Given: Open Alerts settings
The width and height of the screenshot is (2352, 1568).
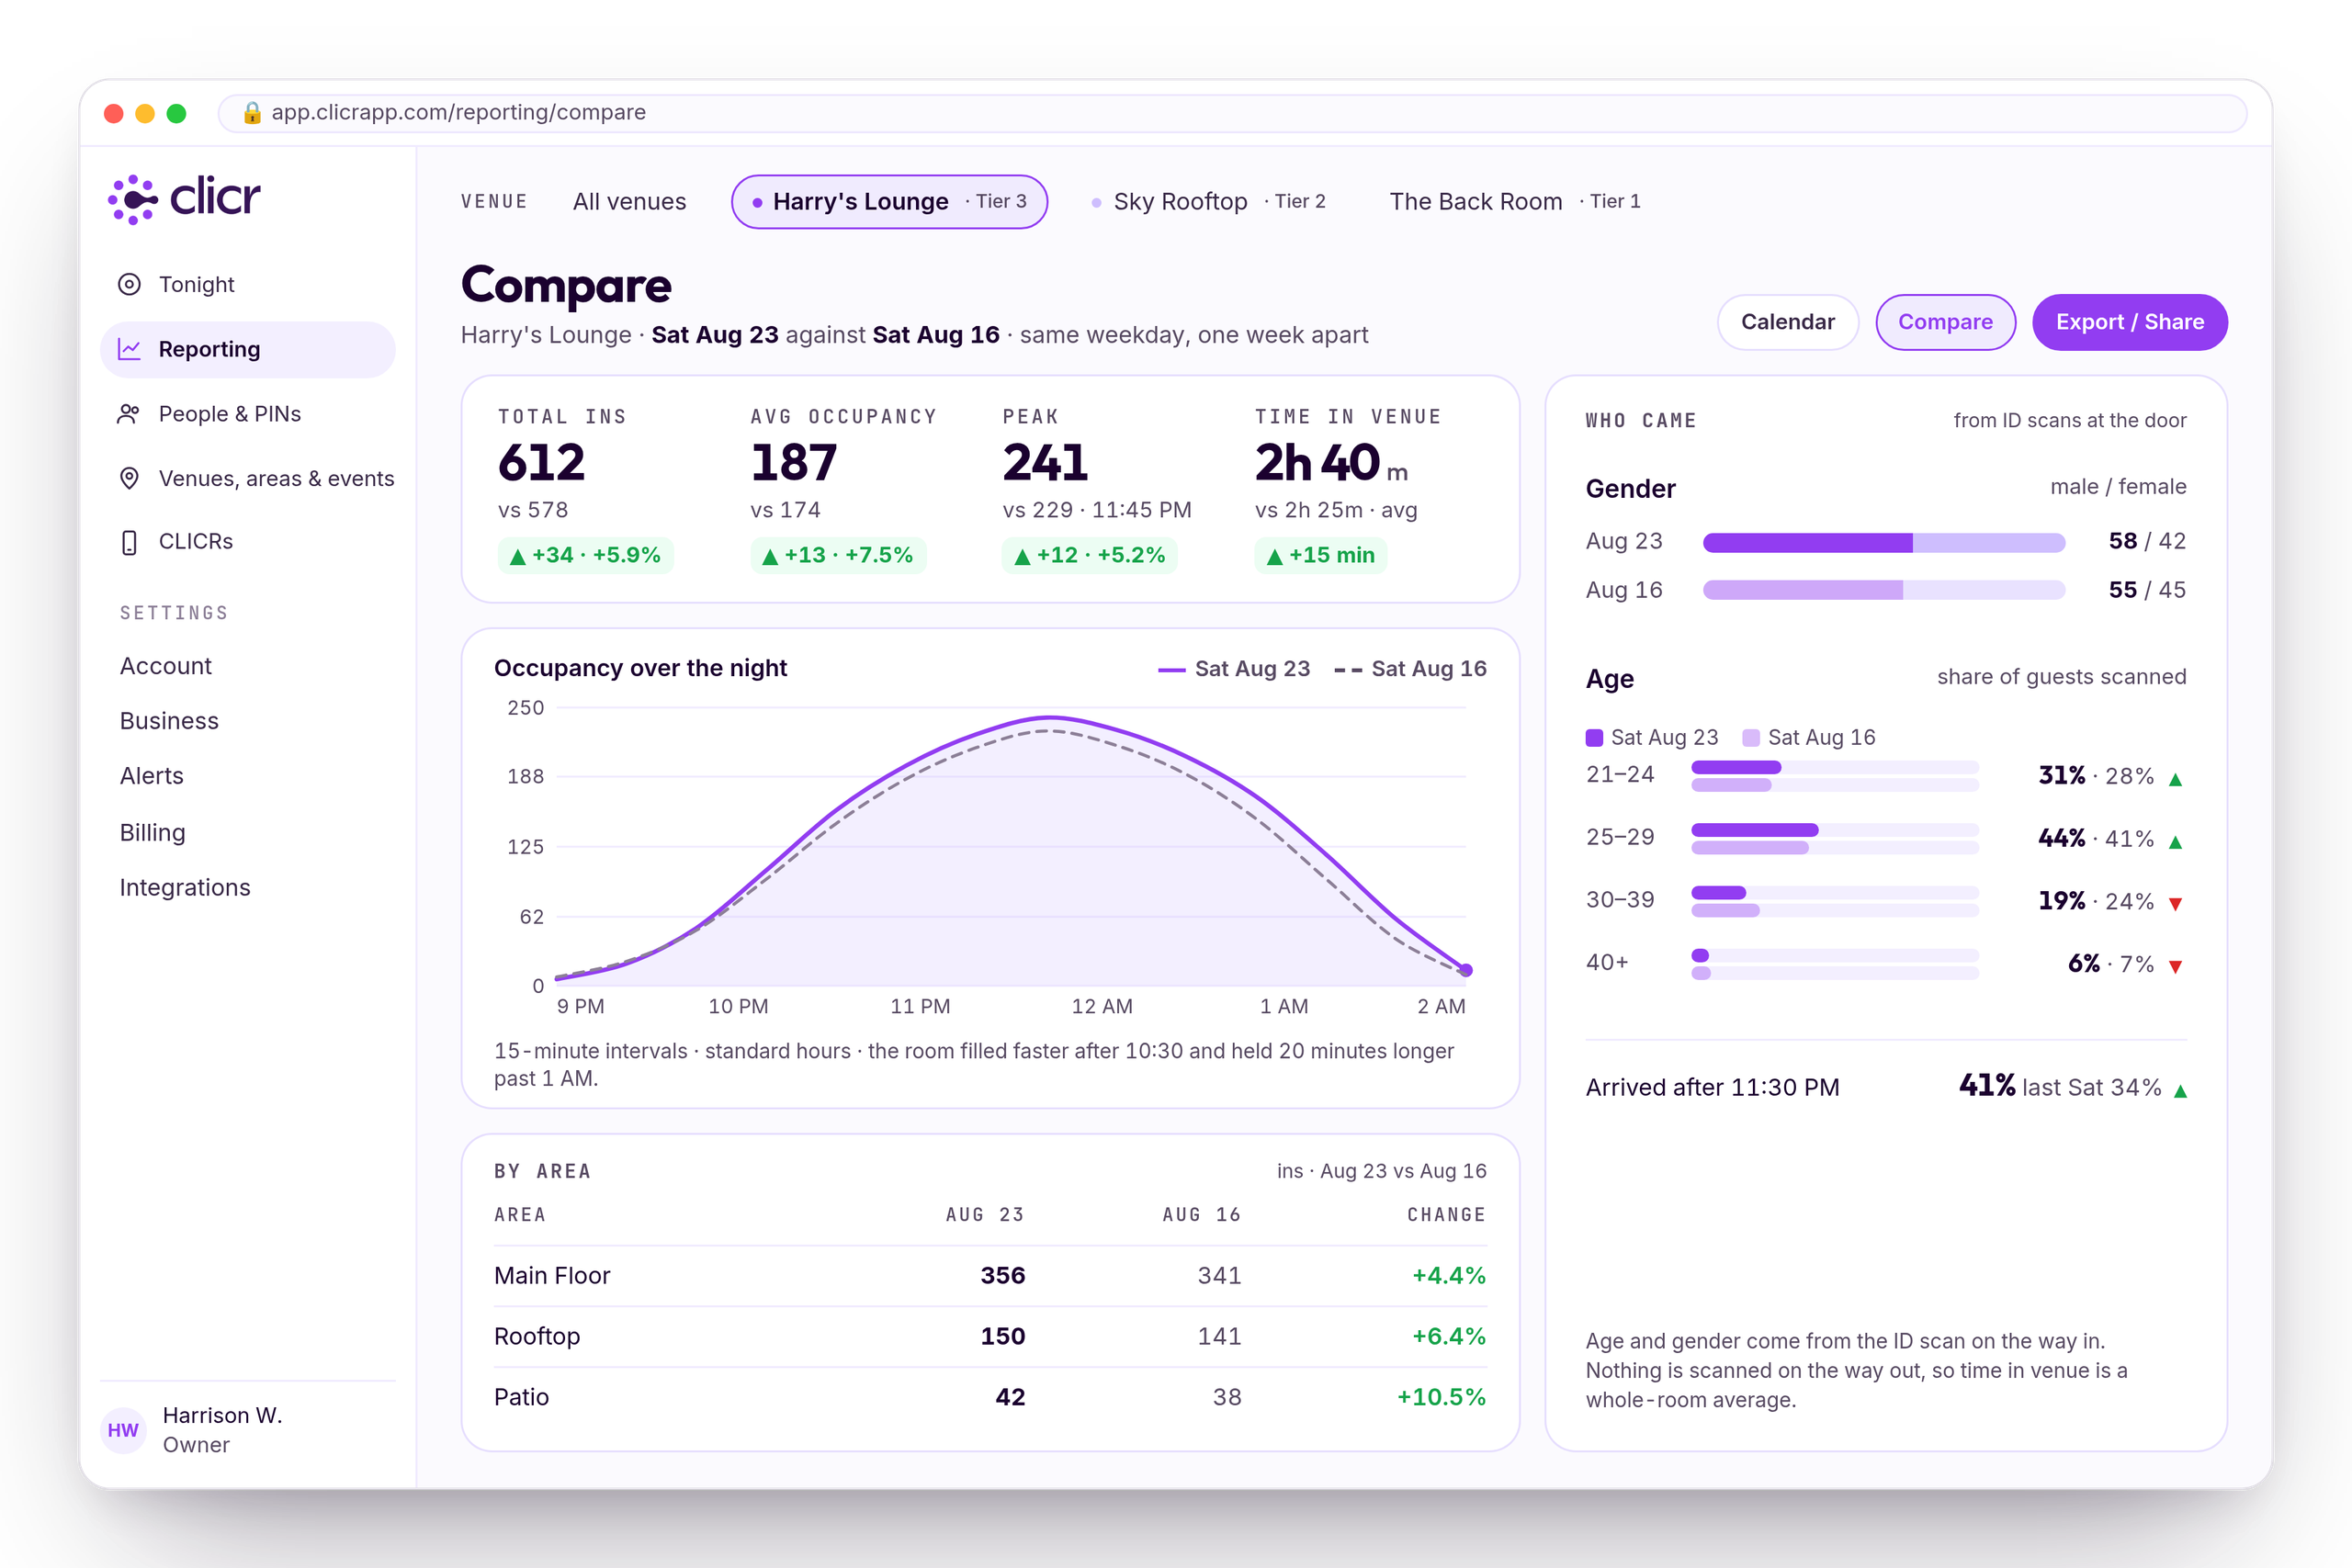Looking at the screenshot, I should tap(152, 776).
